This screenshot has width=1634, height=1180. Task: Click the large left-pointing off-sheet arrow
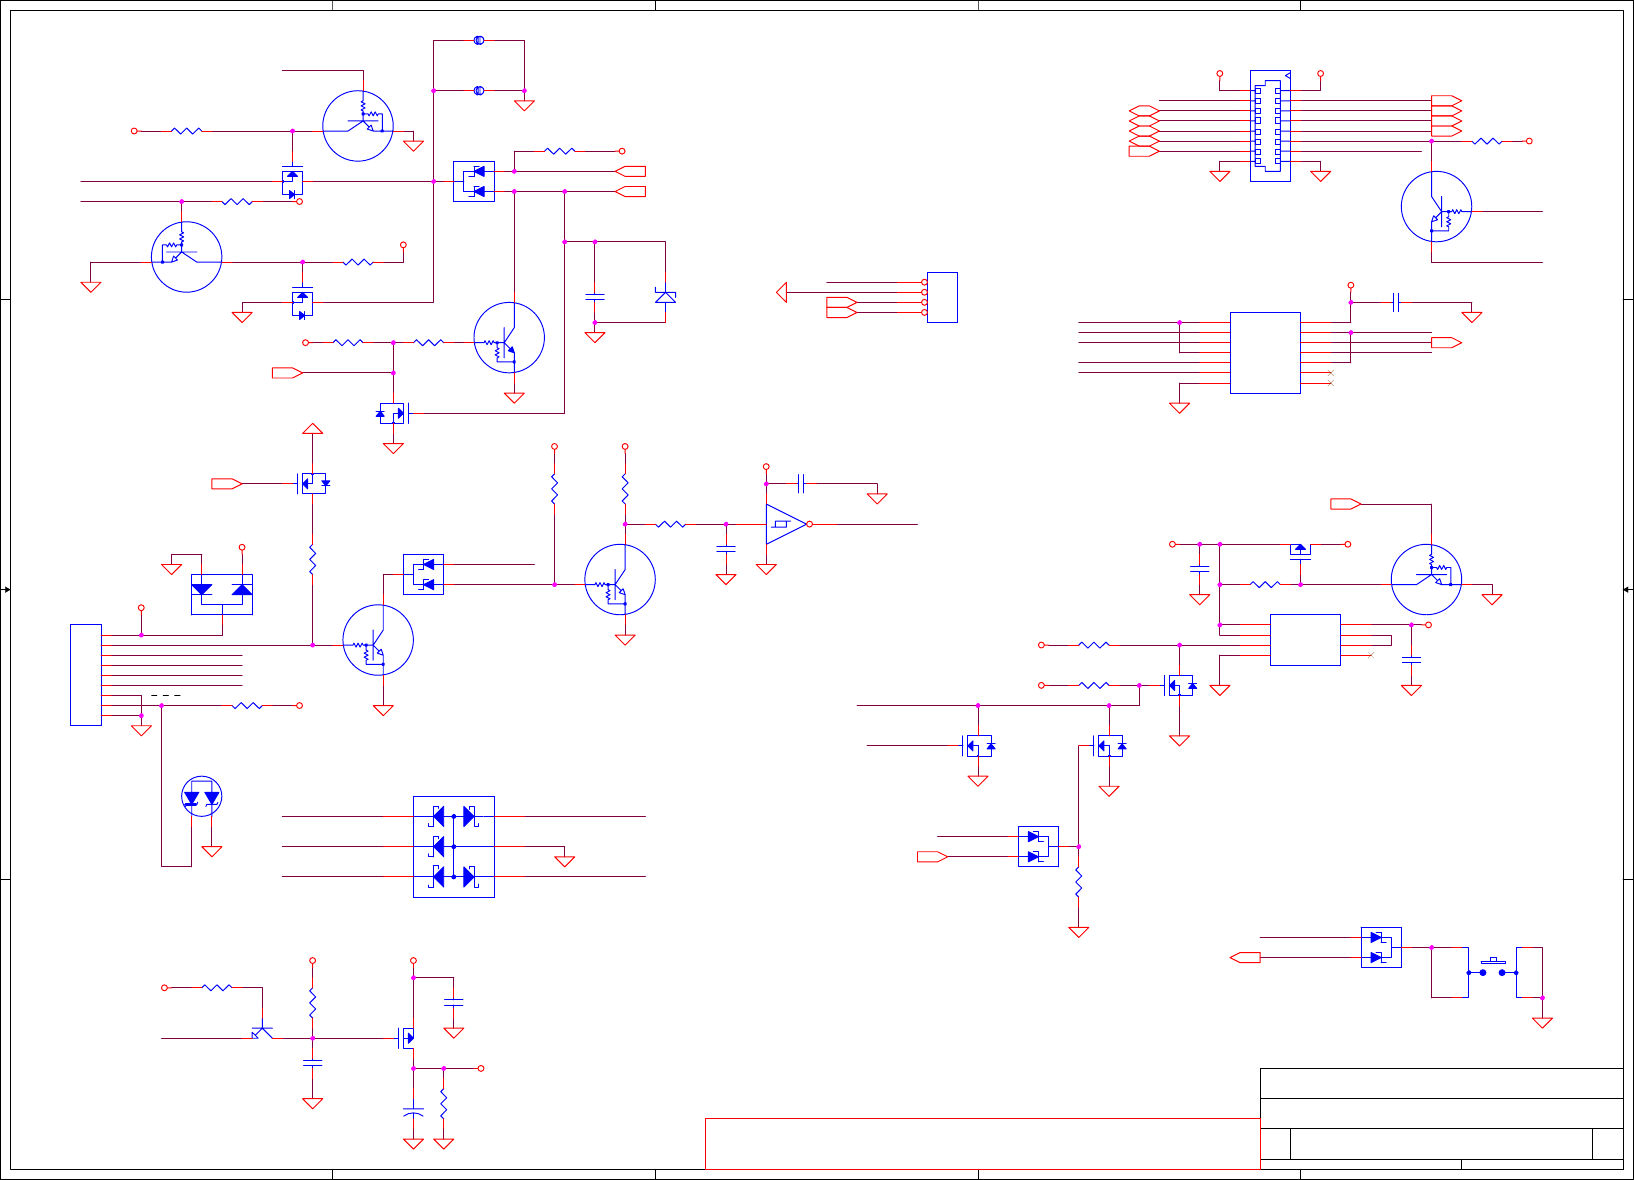[782, 292]
